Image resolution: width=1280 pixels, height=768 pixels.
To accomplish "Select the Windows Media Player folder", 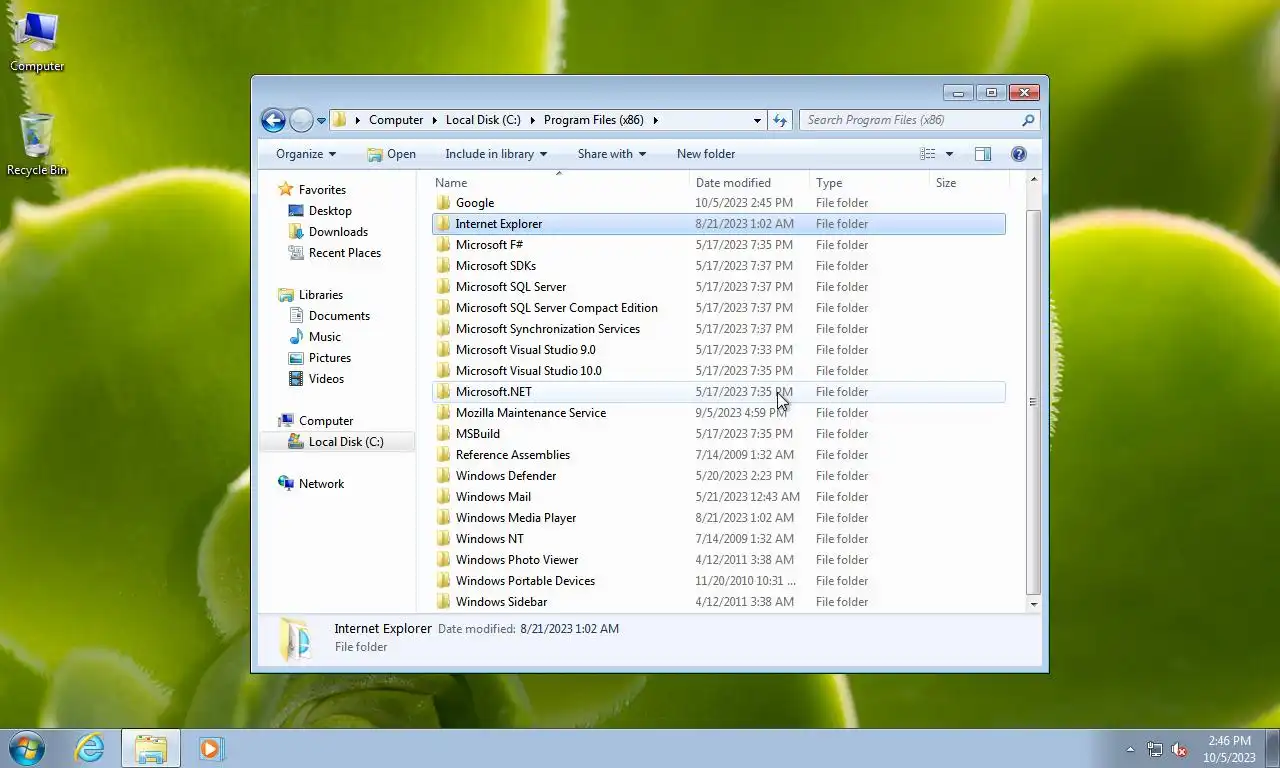I will click(718, 518).
